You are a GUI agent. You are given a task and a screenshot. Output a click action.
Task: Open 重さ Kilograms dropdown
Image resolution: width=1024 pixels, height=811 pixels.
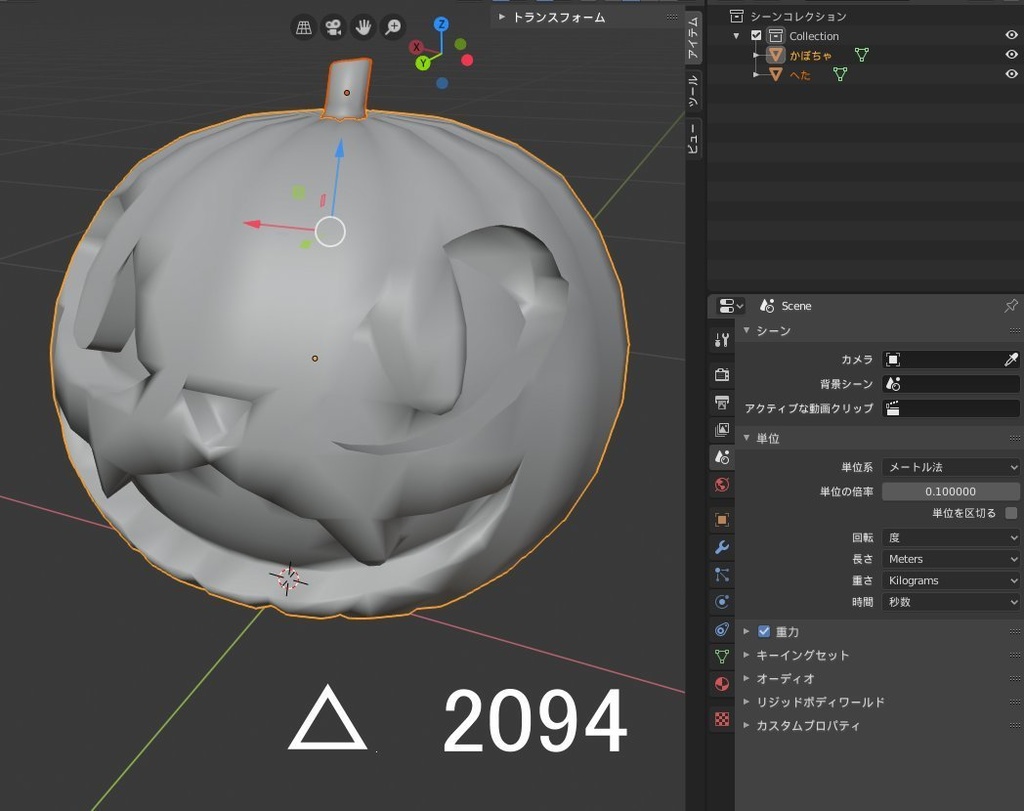(x=951, y=580)
